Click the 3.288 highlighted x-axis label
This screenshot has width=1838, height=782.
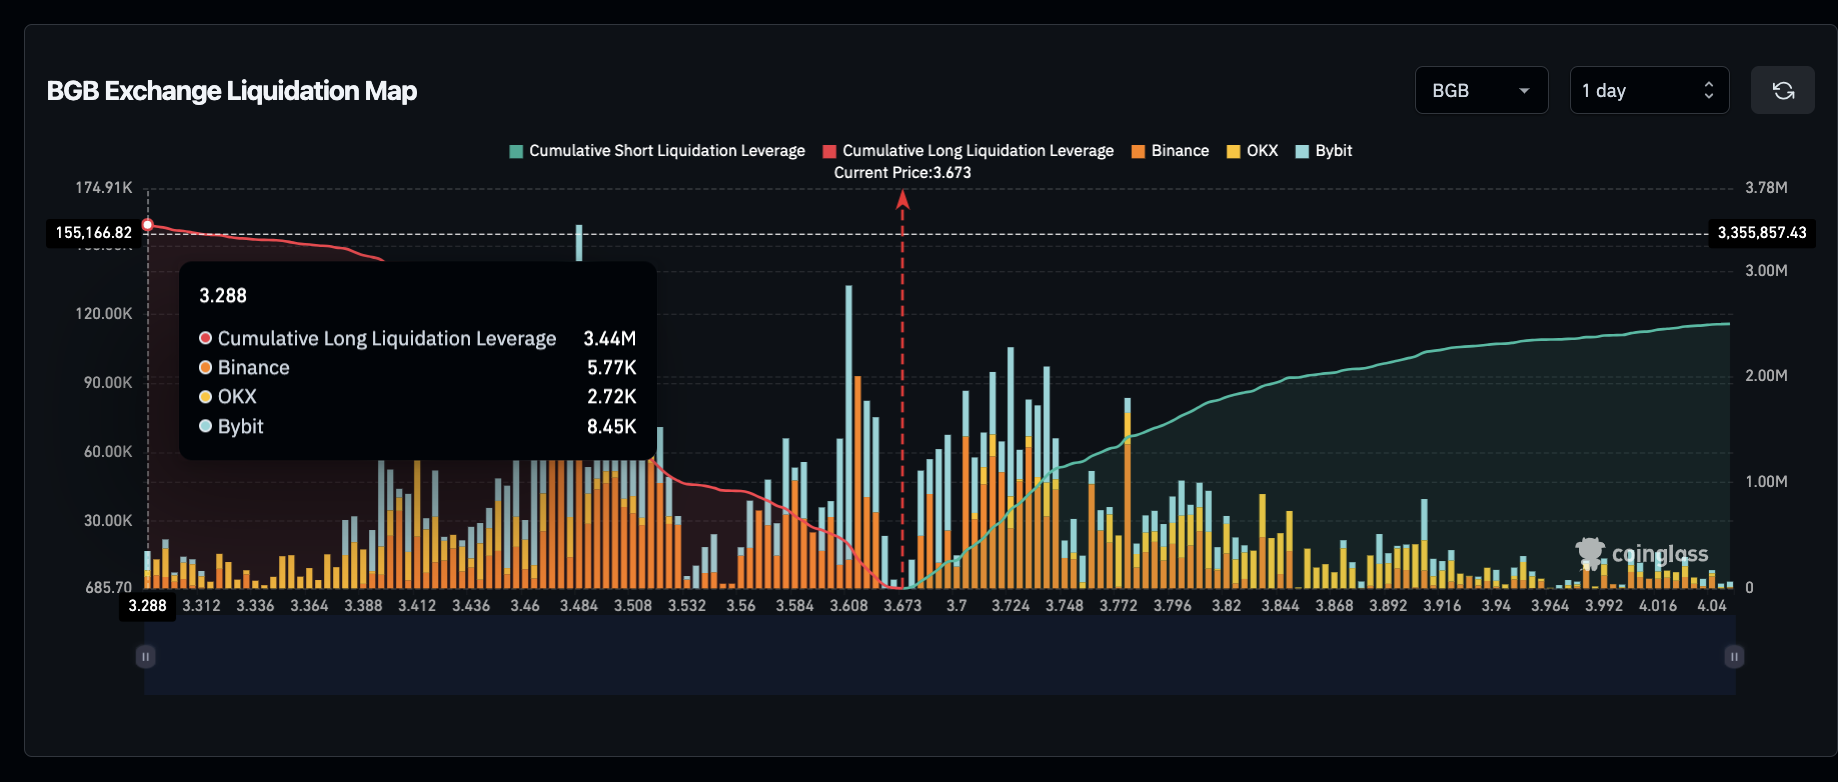coord(147,606)
